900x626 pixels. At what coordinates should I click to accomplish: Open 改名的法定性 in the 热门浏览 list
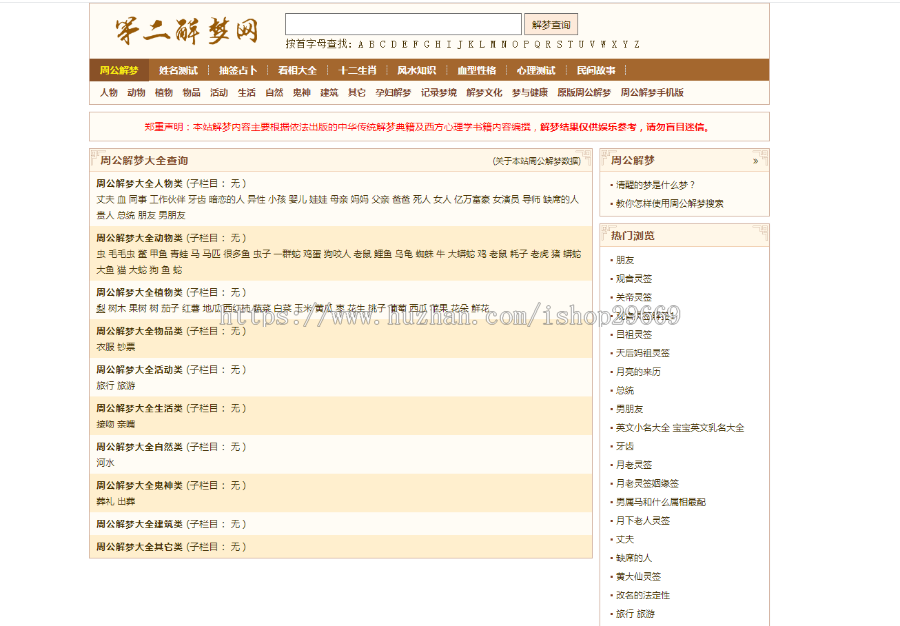[x=643, y=596]
